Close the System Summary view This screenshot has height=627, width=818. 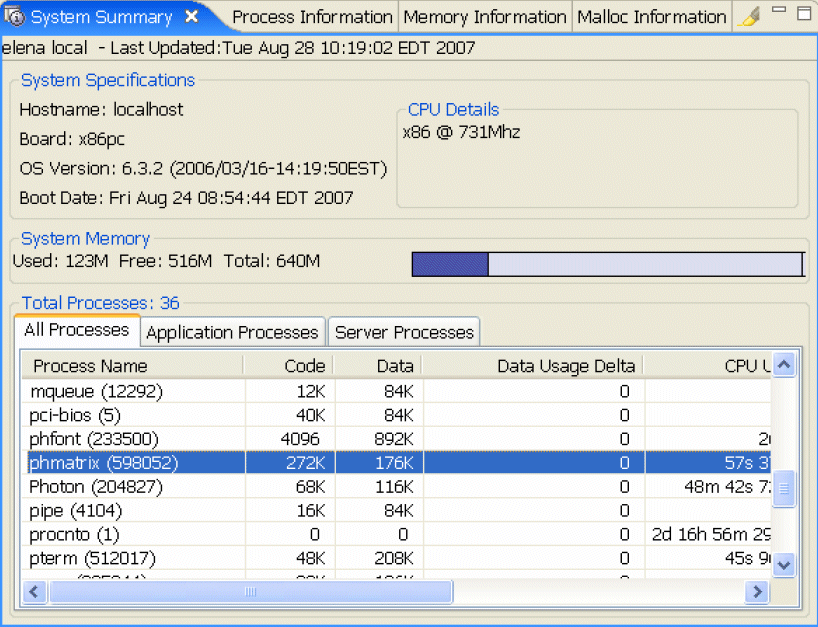coord(190,16)
